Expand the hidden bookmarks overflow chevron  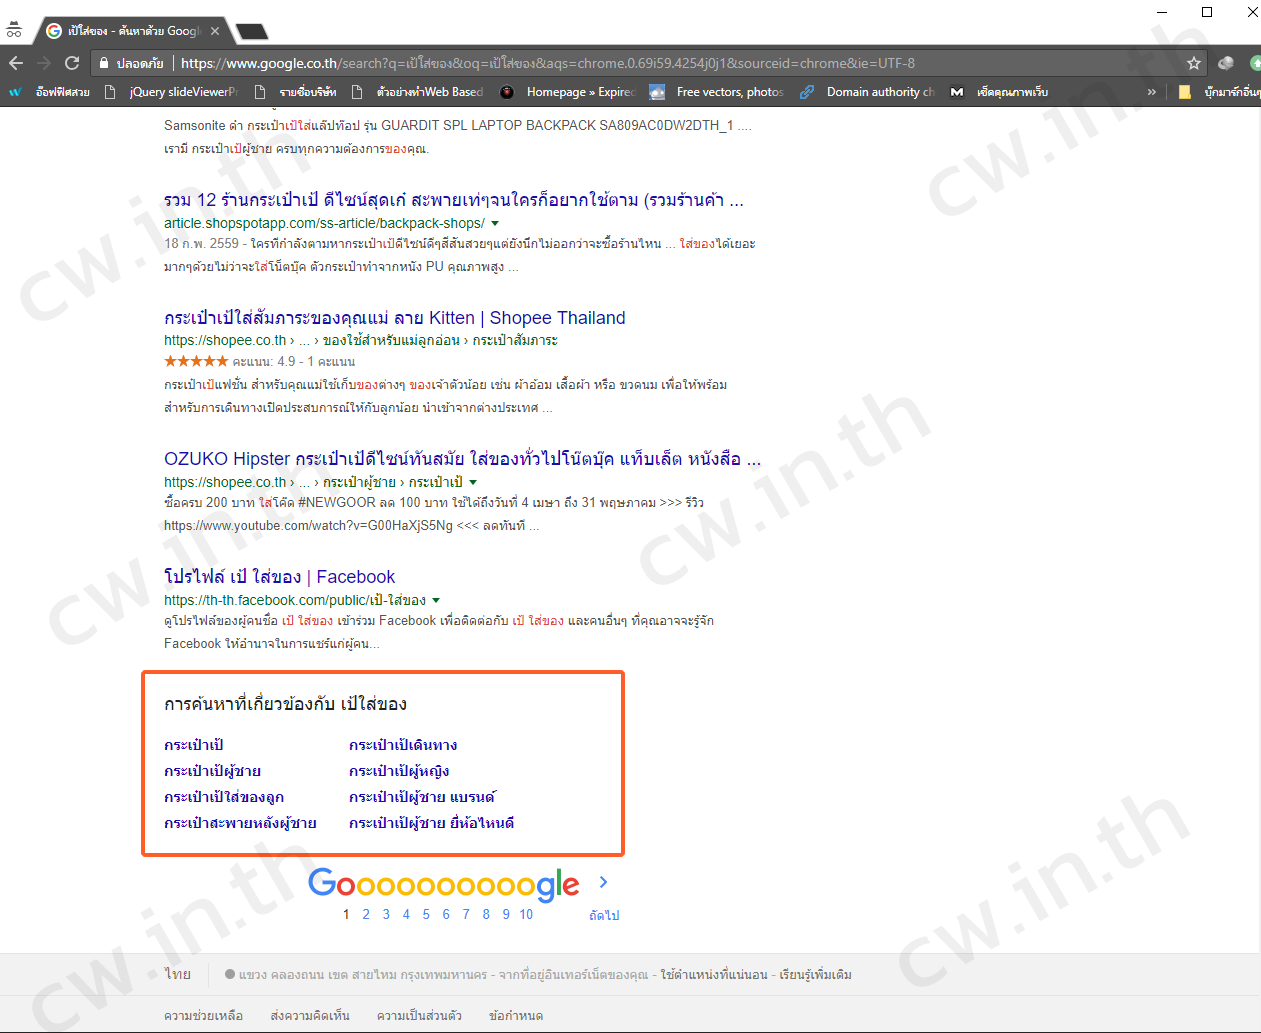[x=1151, y=92]
